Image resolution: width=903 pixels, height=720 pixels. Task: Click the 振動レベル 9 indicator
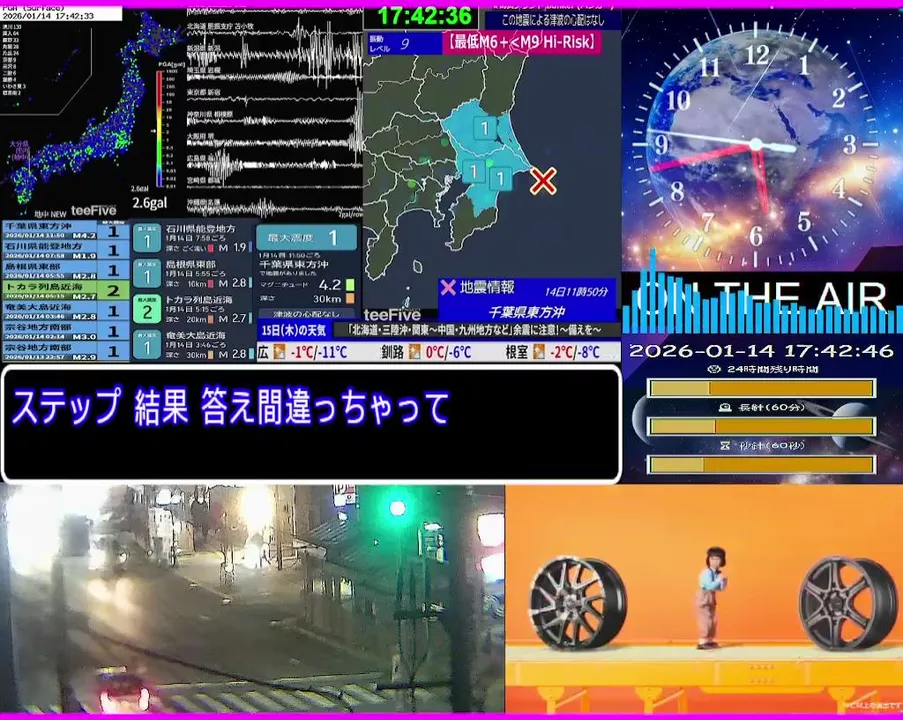click(x=404, y=44)
